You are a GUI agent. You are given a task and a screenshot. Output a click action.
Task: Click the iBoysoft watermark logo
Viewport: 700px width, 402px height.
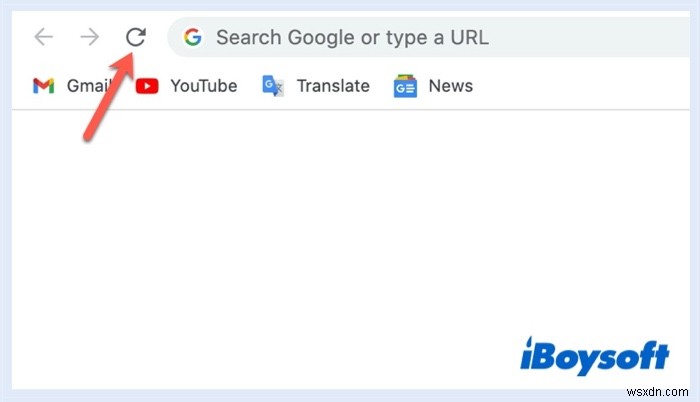595,355
